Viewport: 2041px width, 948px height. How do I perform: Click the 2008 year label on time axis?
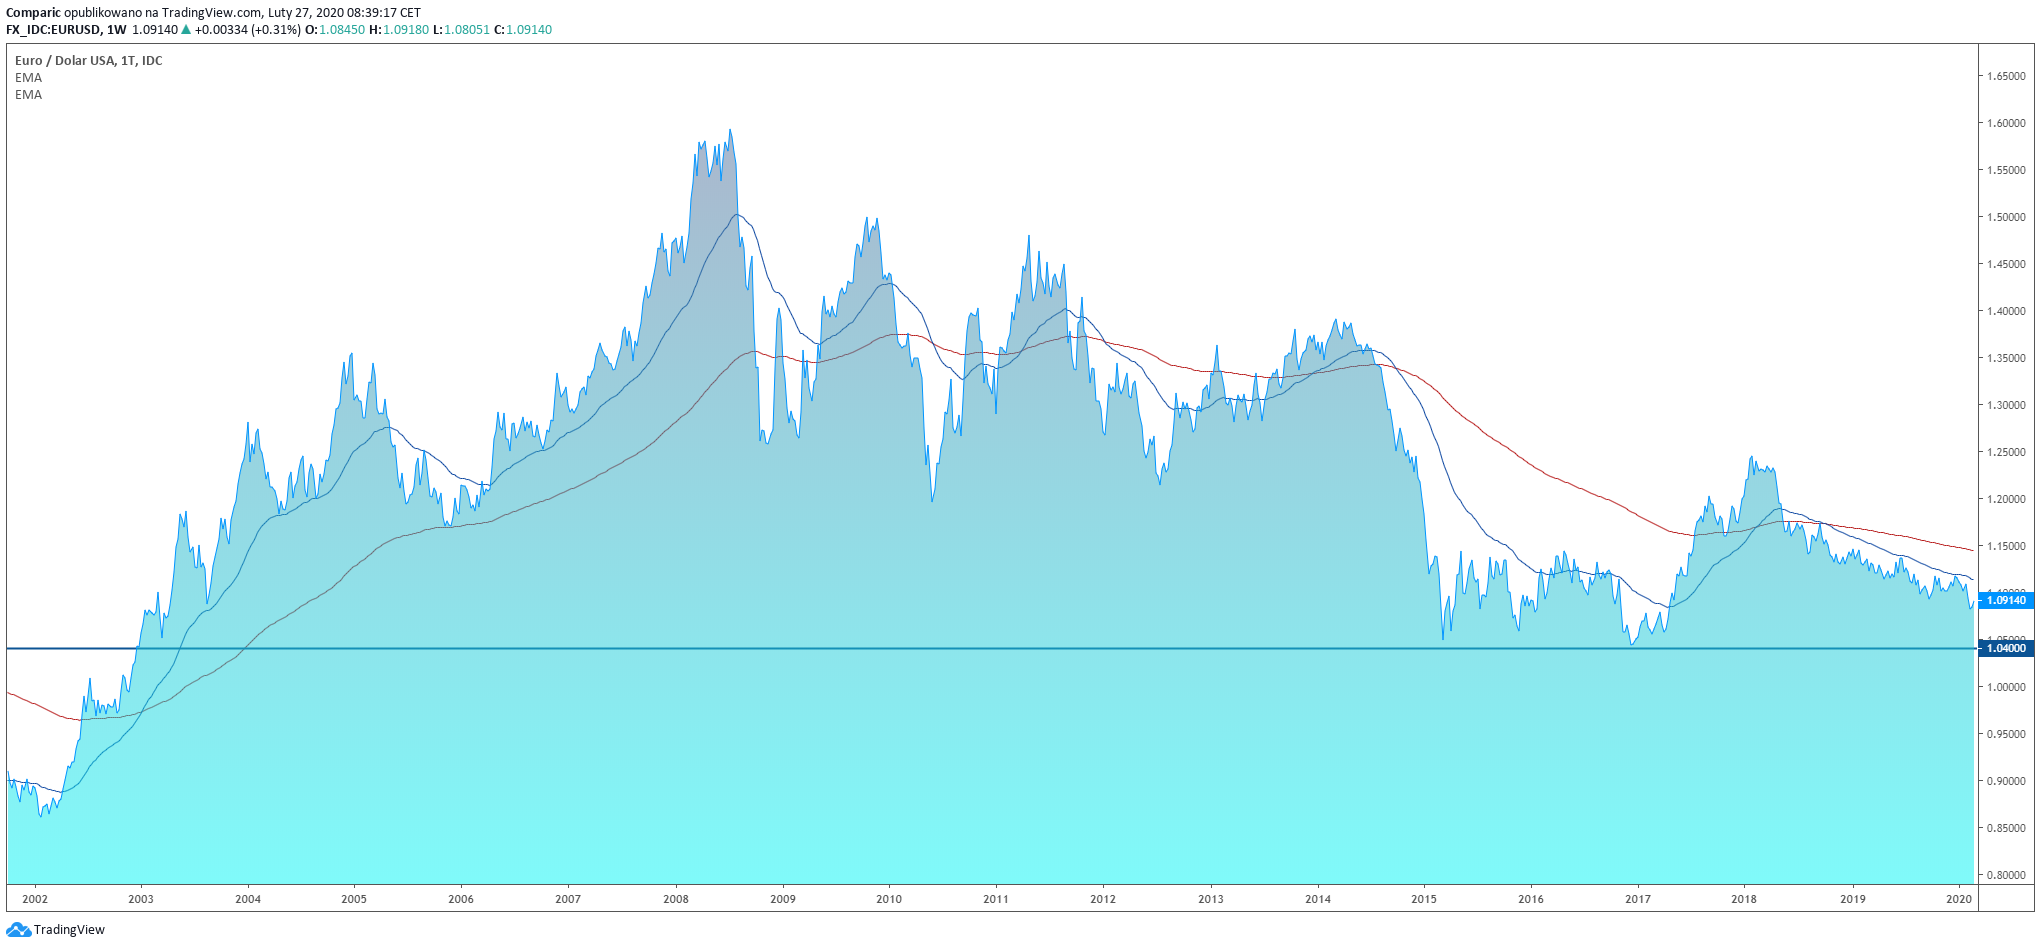[x=676, y=899]
